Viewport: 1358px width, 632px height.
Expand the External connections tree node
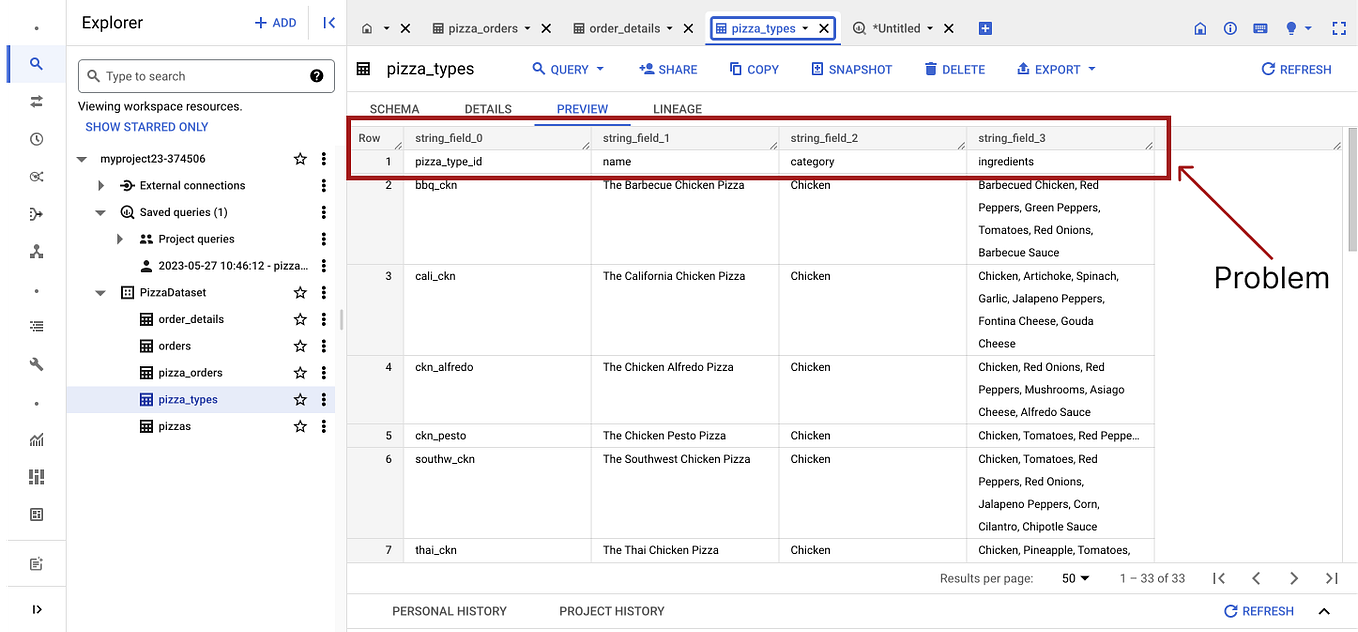[x=99, y=185]
